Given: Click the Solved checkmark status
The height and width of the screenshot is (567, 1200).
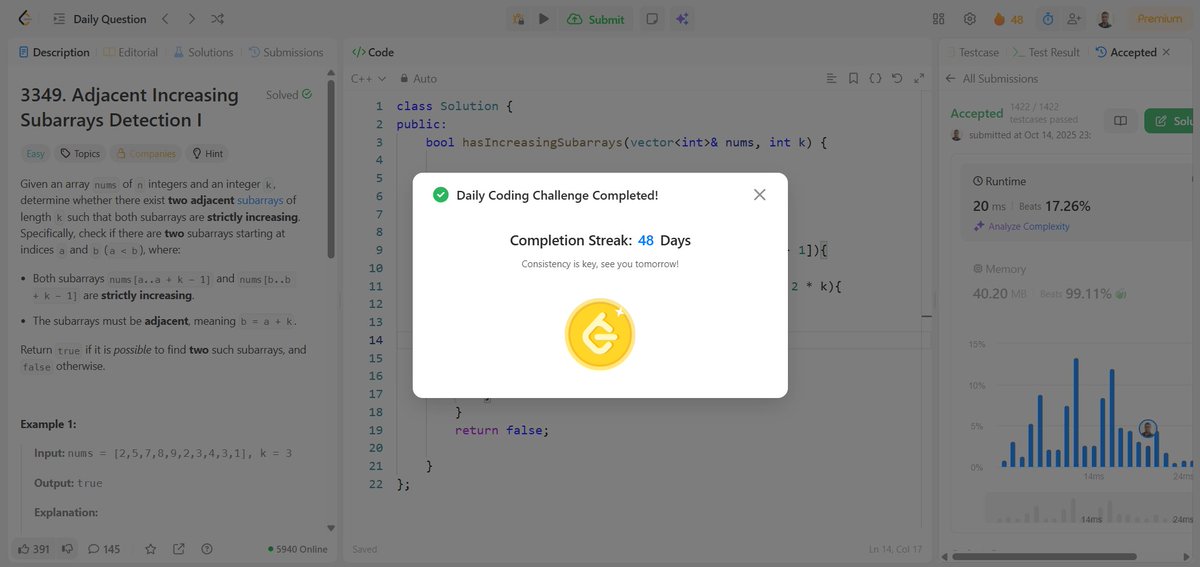Looking at the screenshot, I should (x=289, y=95).
